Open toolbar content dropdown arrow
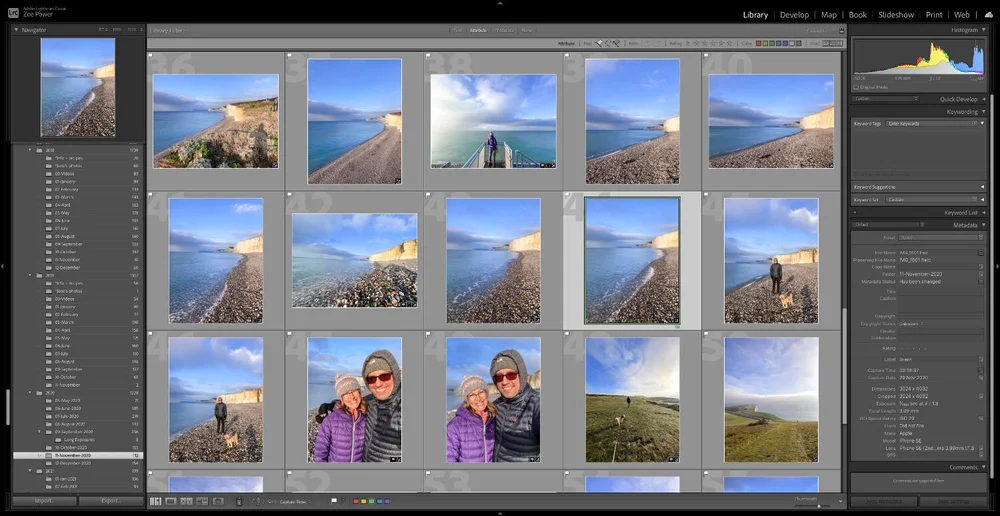1000x516 pixels. [840, 501]
